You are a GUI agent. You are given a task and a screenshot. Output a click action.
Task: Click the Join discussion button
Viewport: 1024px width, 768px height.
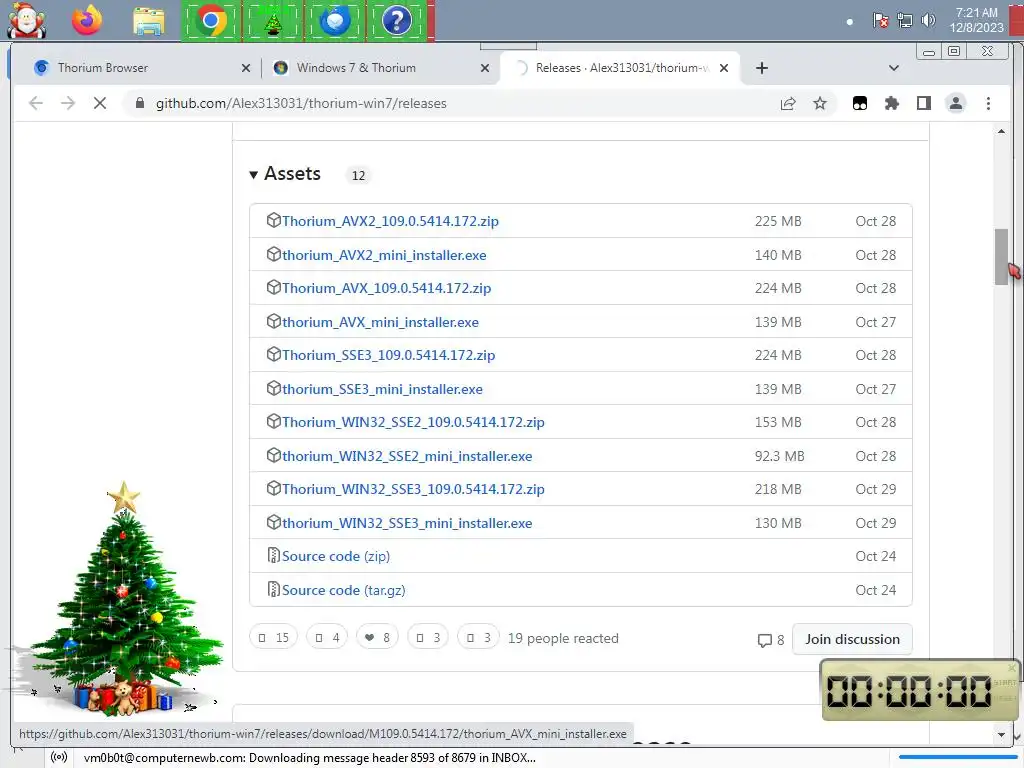[852, 639]
